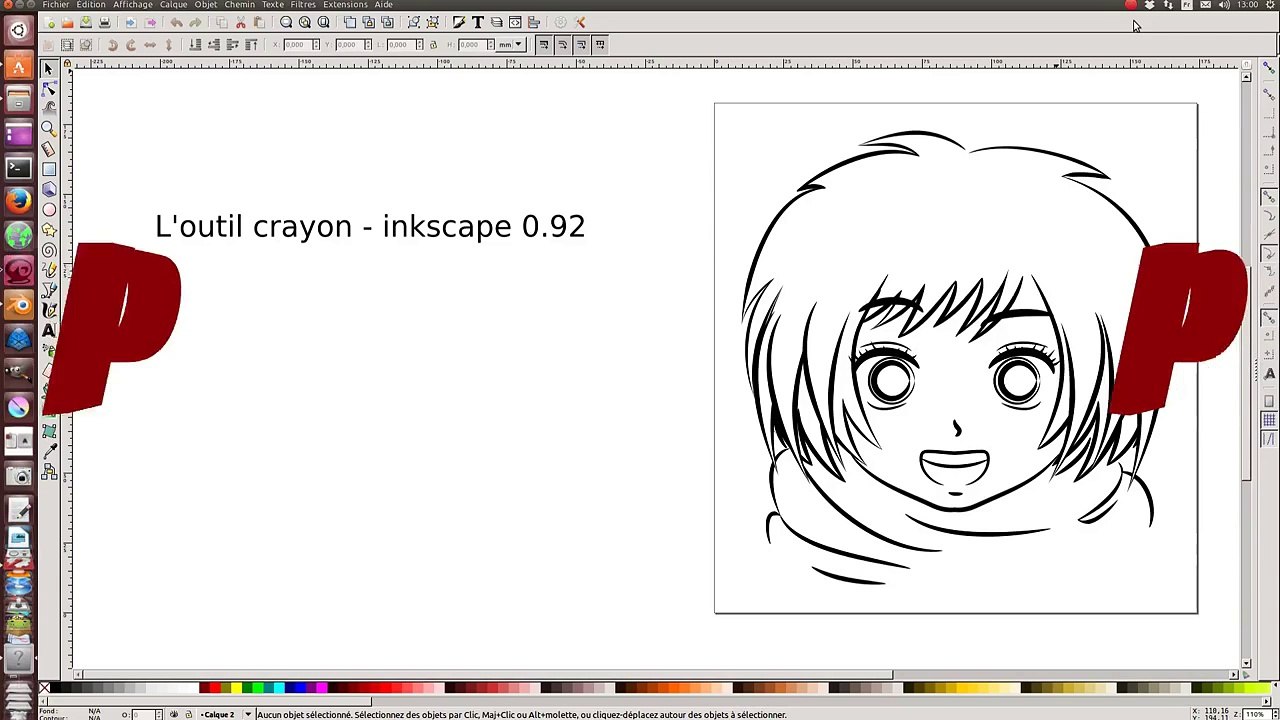Toggle move gradients with objects option
The width and height of the screenshot is (1280, 720).
tap(581, 44)
